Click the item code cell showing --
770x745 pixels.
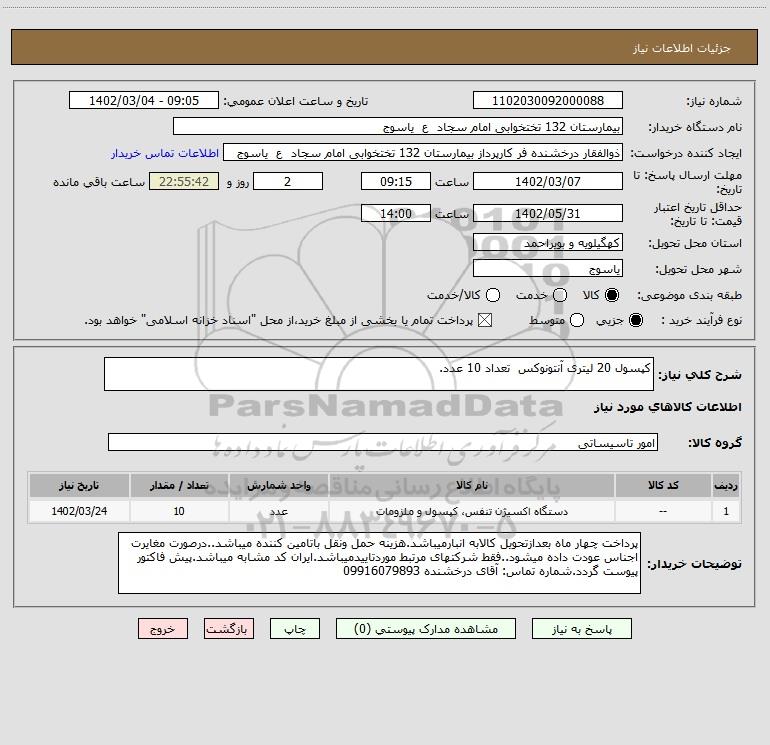point(663,511)
